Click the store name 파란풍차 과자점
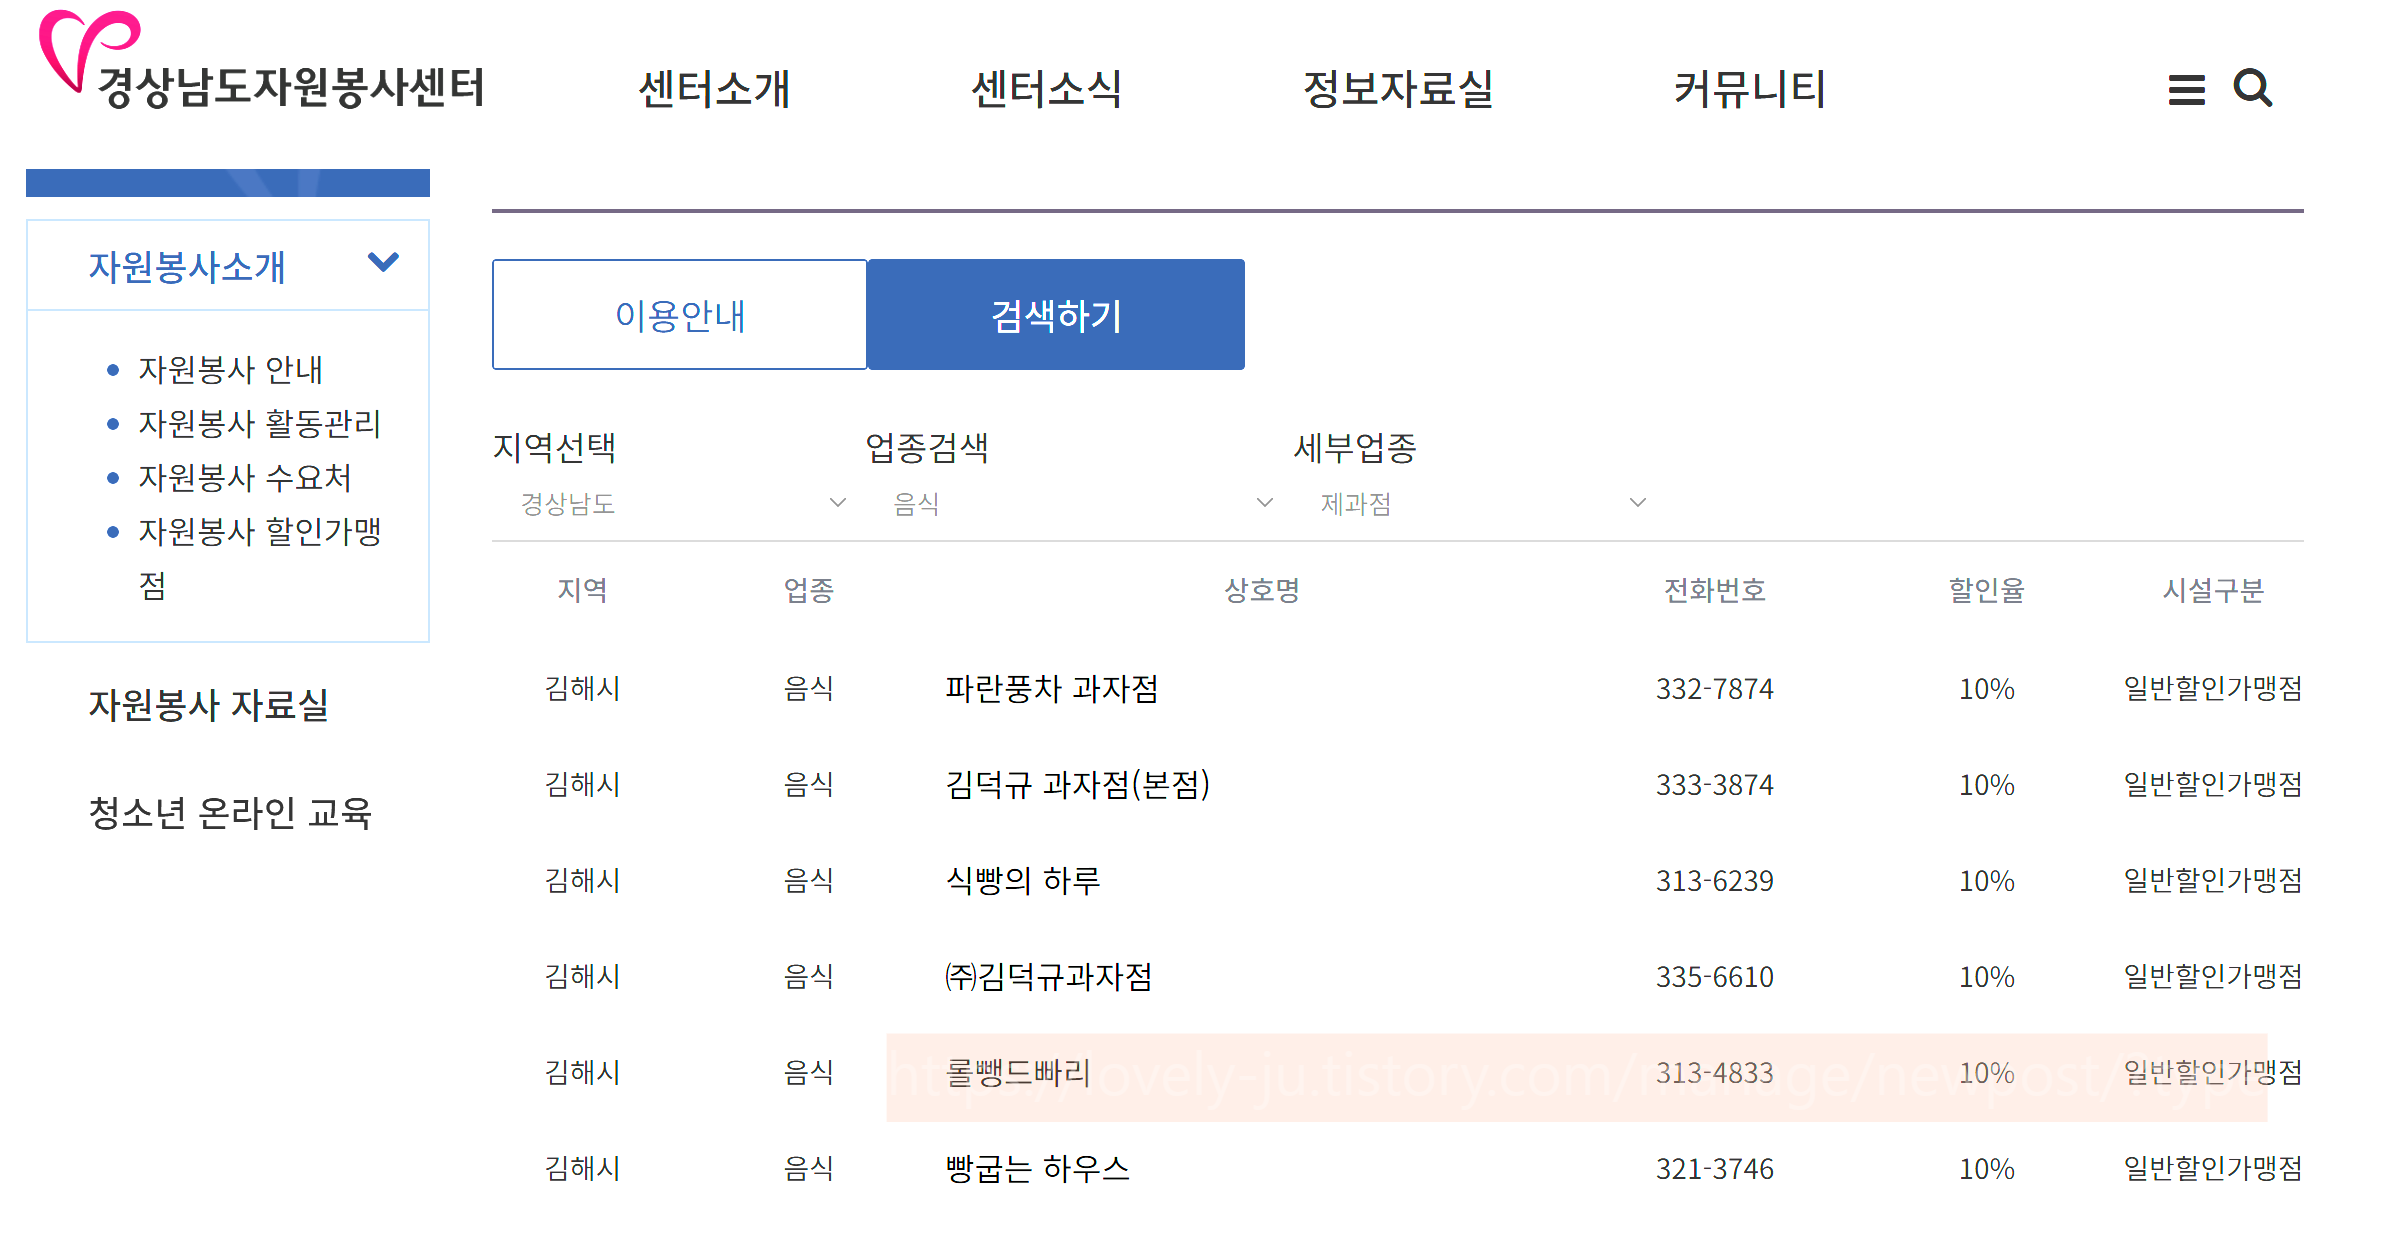This screenshot has height=1238, width=2398. click(1052, 688)
